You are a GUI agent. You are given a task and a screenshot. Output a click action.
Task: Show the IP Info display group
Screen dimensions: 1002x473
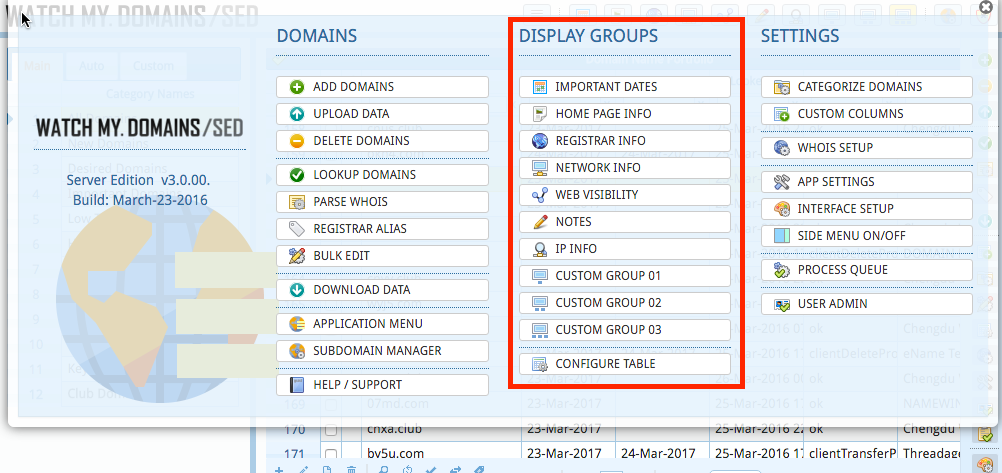point(624,249)
